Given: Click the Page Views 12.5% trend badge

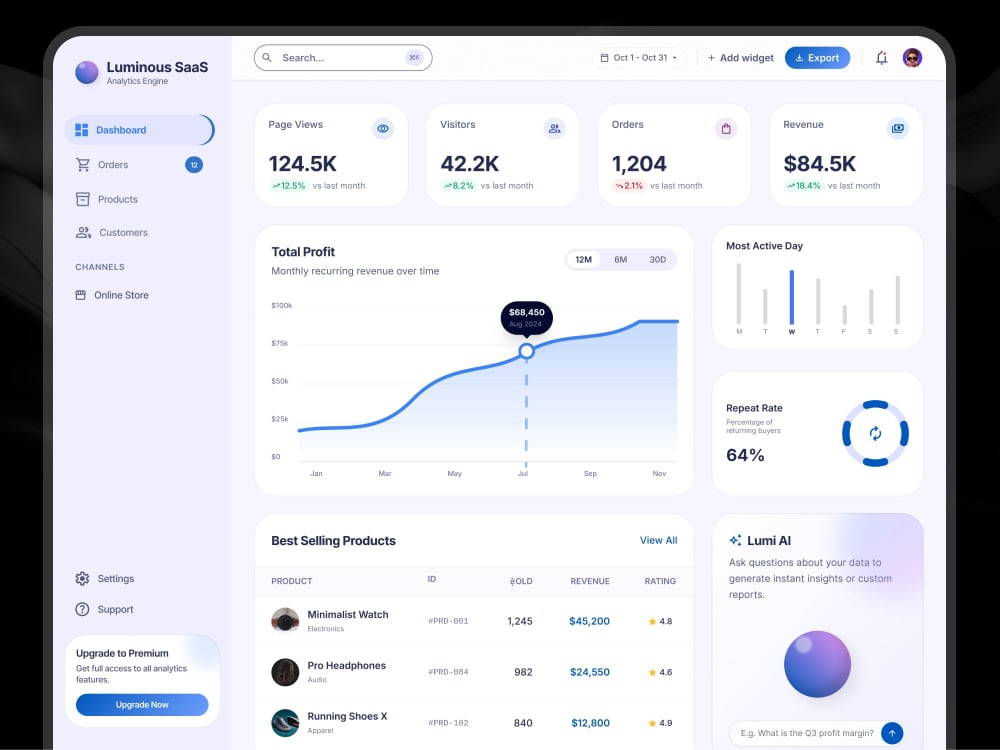Looking at the screenshot, I should [x=289, y=186].
